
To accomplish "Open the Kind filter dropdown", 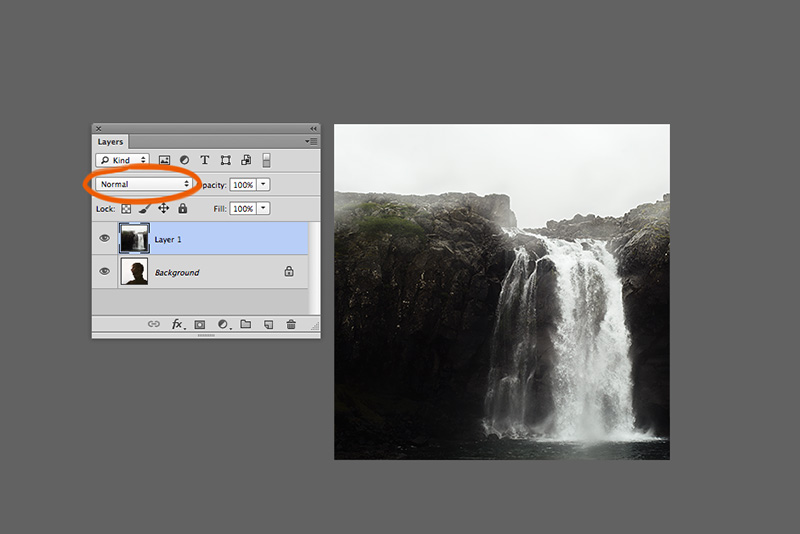I will [x=122, y=160].
